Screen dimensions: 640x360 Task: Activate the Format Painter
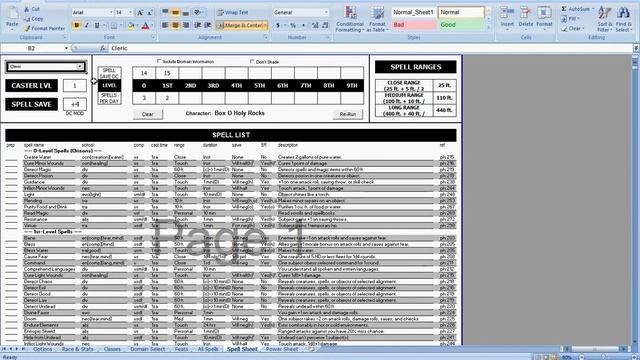[x=44, y=29]
